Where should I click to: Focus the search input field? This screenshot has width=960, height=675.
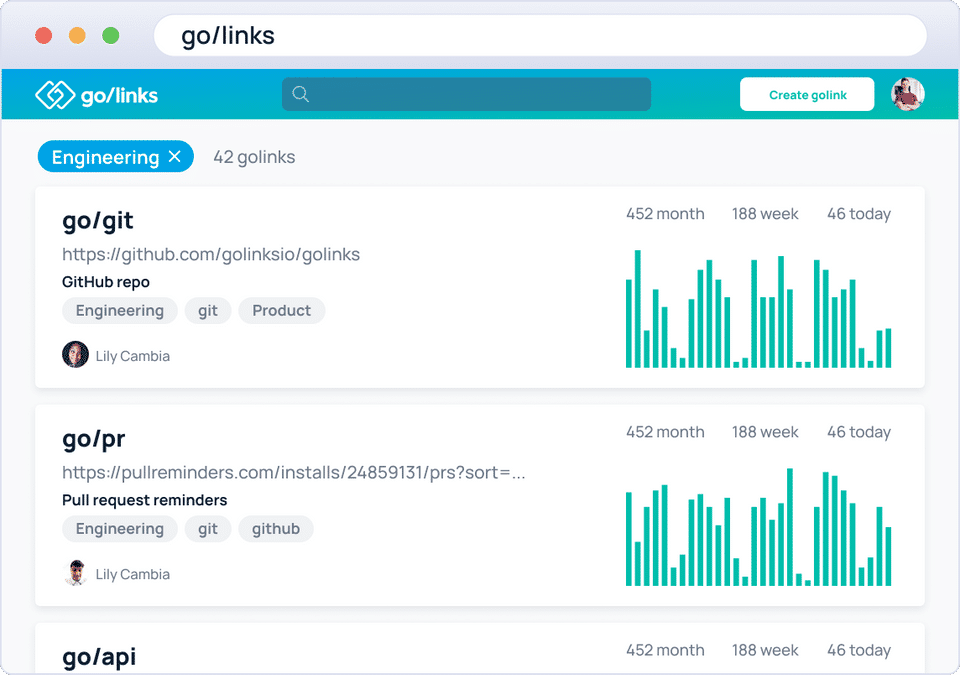pos(466,94)
